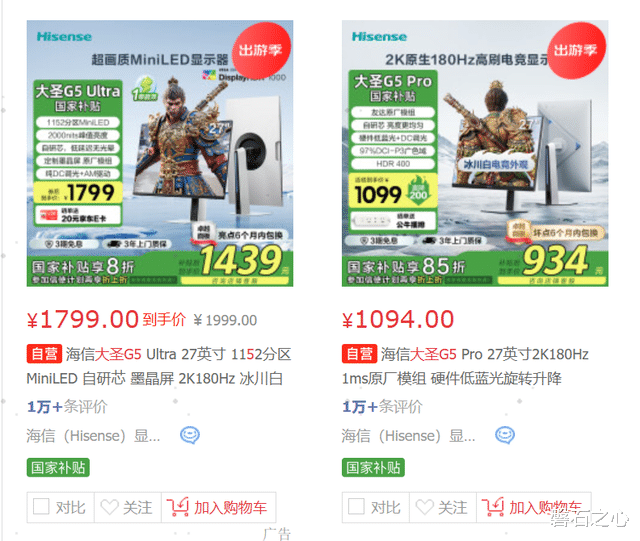Screen dimensions: 640x541
Task: Click 国家补贴 tag under G5 Ultra
Action: (x=58, y=468)
